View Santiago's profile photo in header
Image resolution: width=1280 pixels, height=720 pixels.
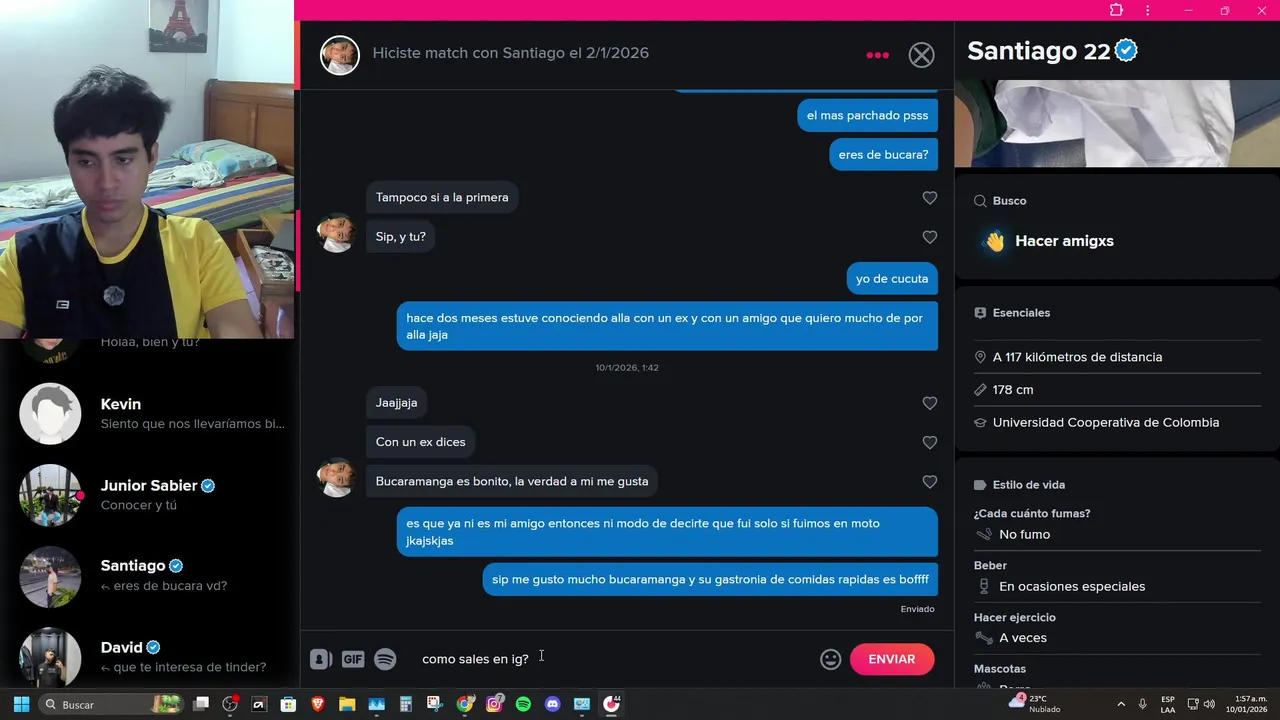click(x=340, y=55)
